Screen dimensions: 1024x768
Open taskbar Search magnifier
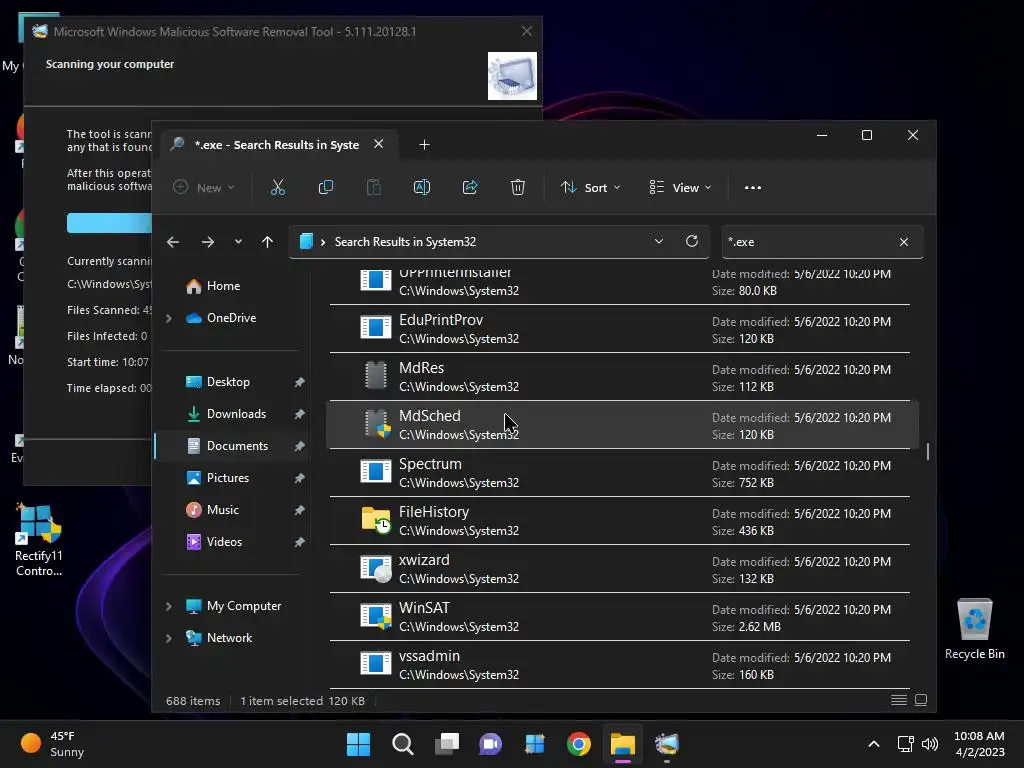pyautogui.click(x=402, y=744)
